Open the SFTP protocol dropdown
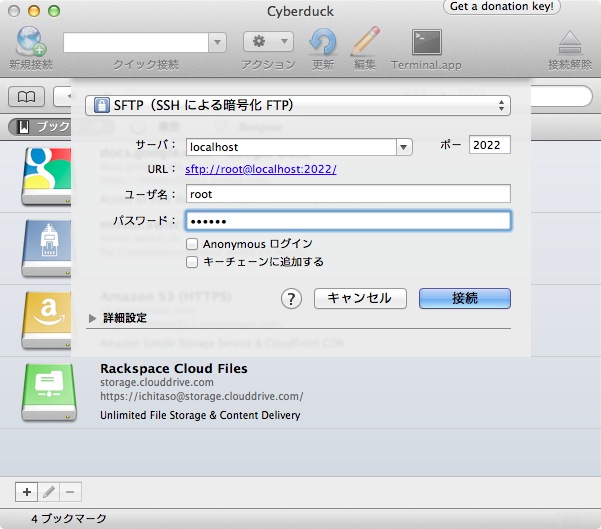 click(298, 105)
